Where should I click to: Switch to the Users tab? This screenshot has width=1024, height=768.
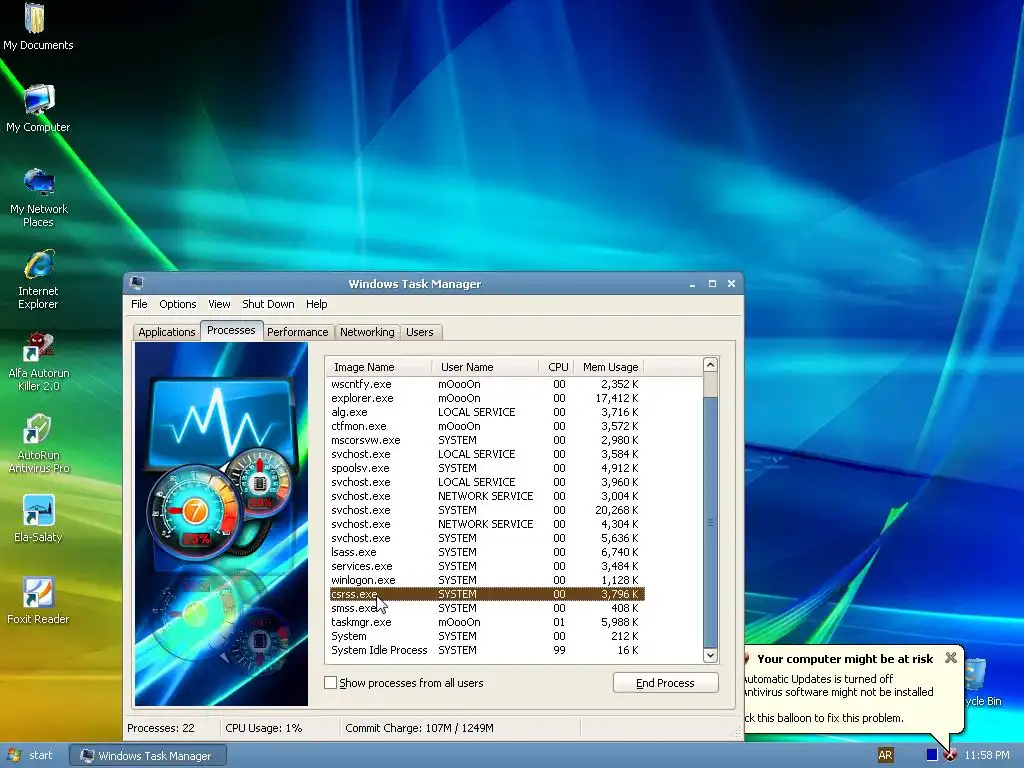point(420,332)
